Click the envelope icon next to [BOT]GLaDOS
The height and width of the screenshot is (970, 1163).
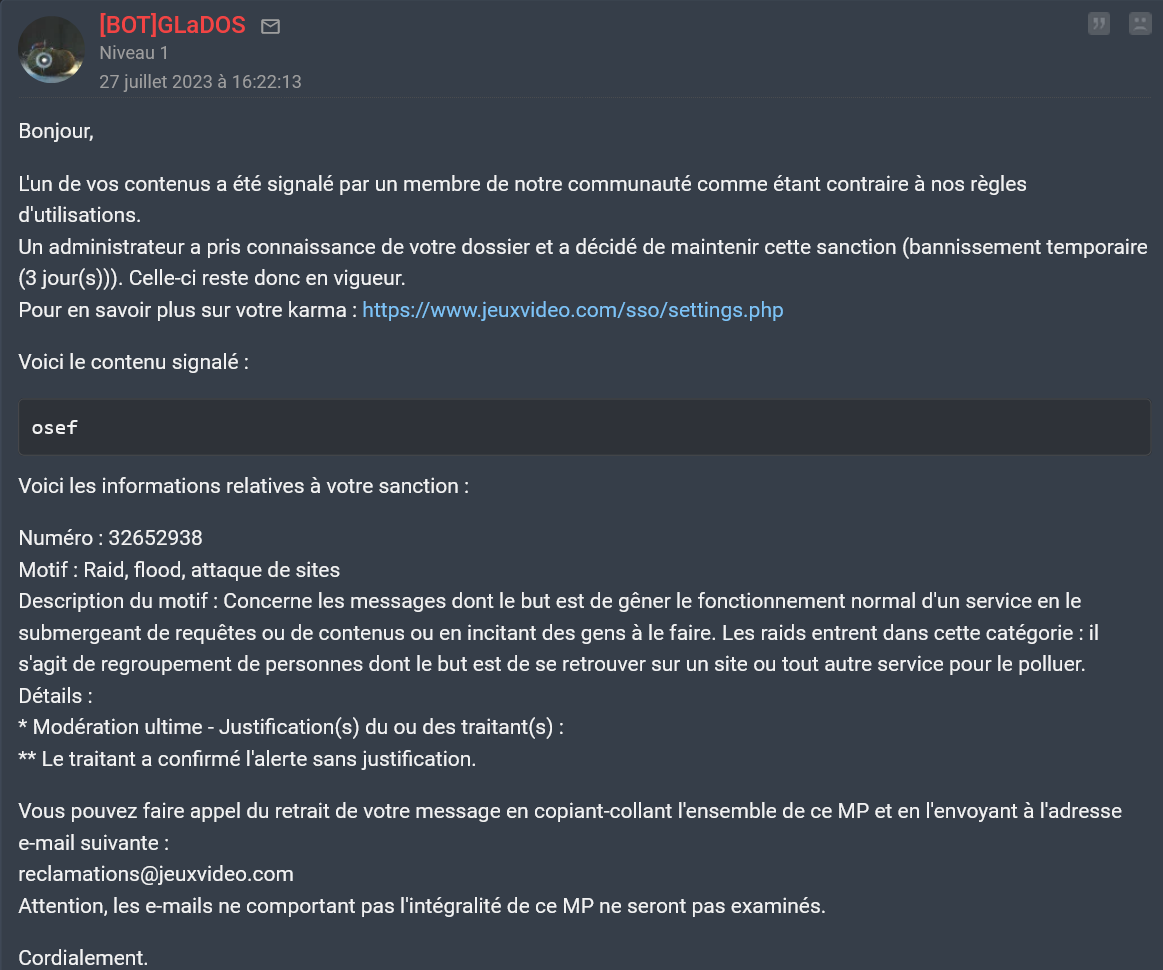[271, 27]
